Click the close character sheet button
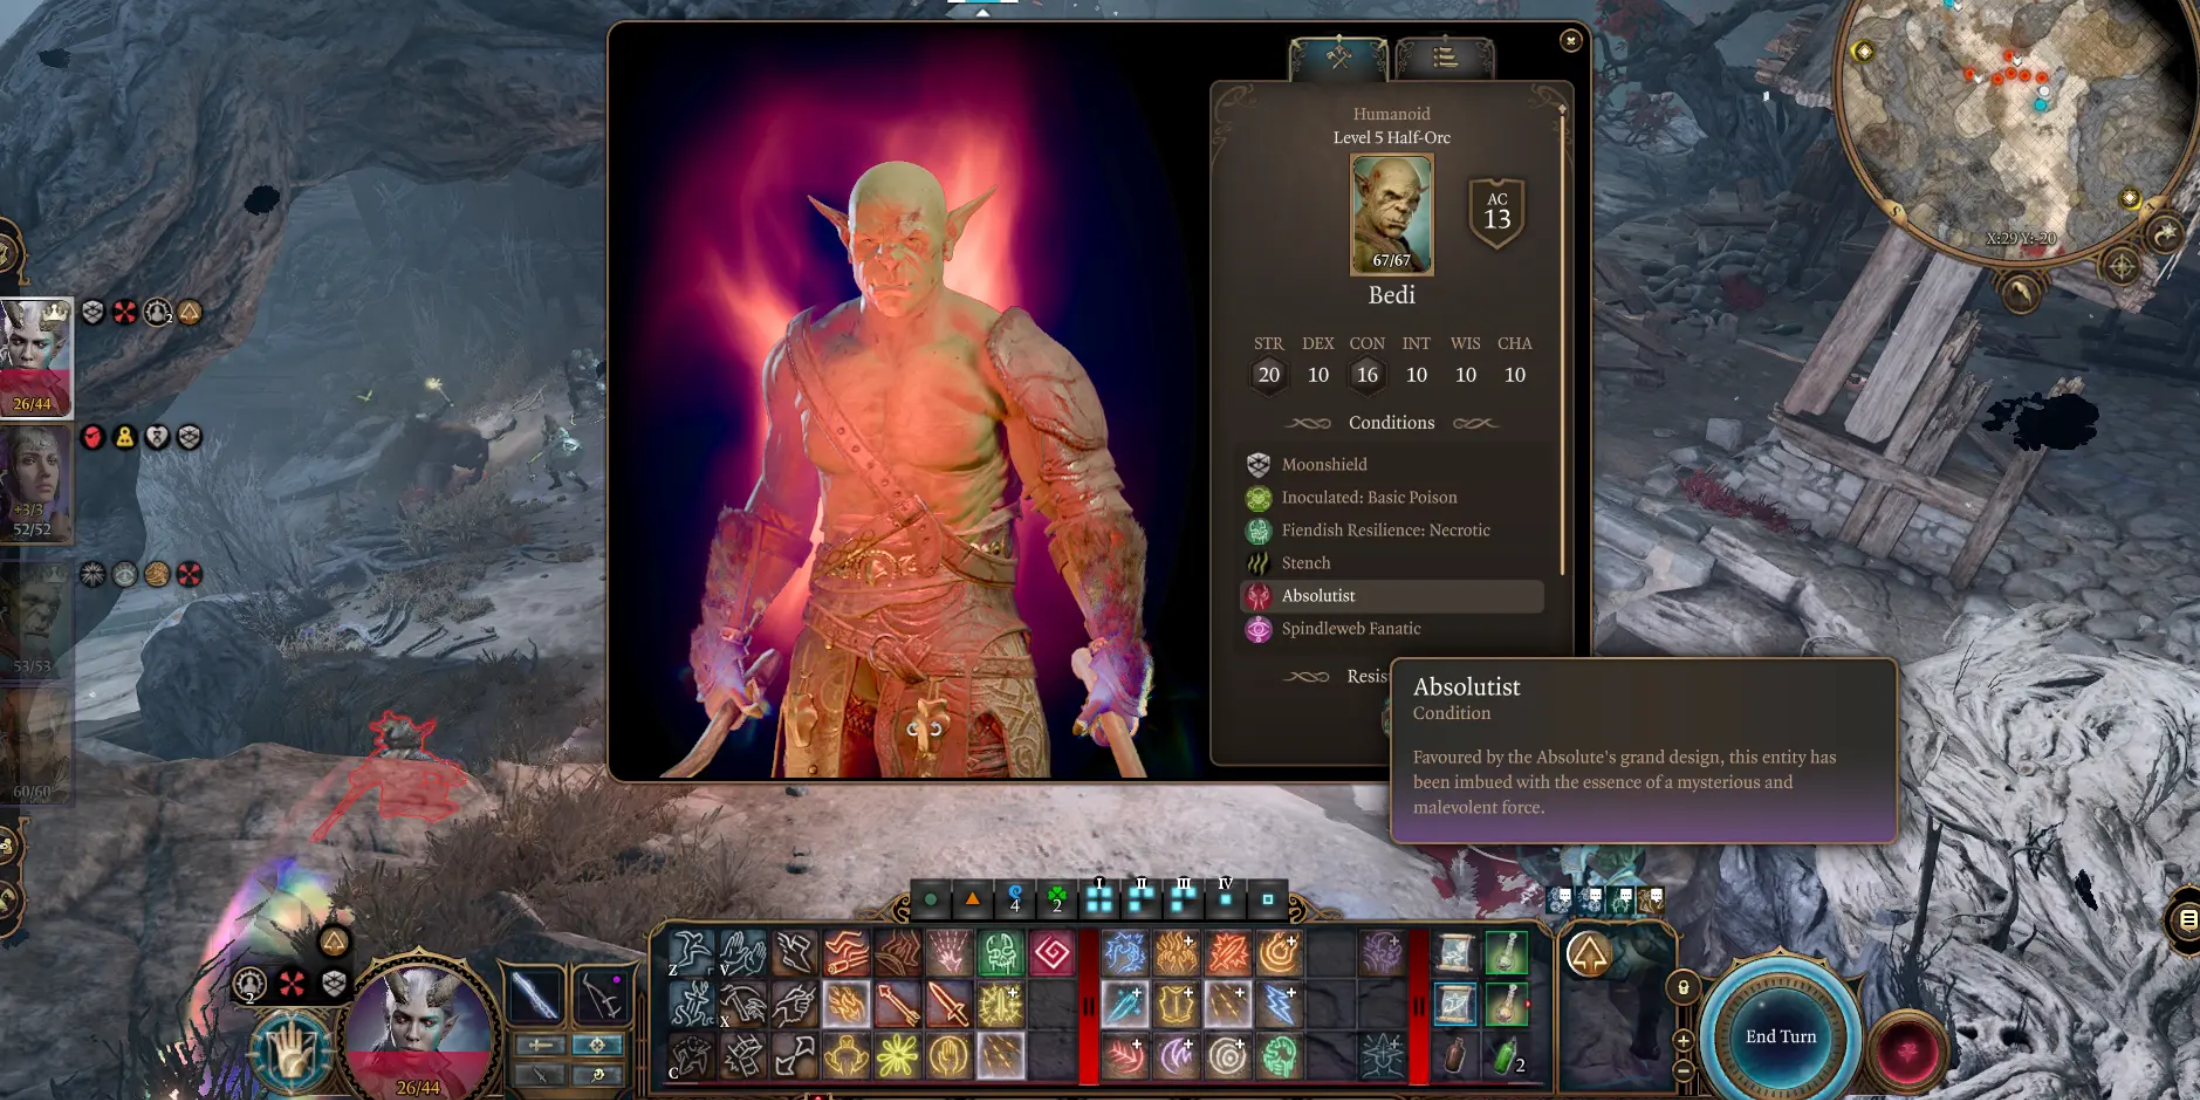This screenshot has width=2200, height=1100. [x=1569, y=41]
